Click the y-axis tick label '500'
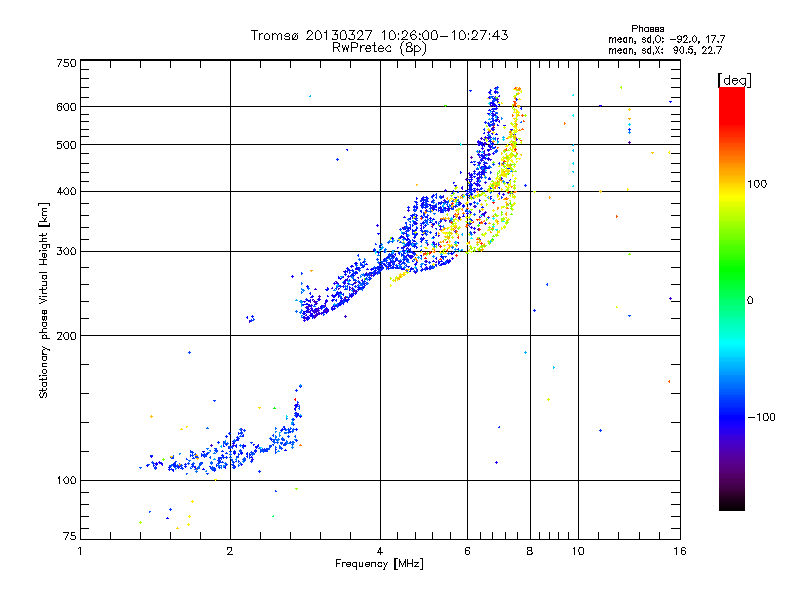Screen dimensions: 800x600 tap(66, 145)
